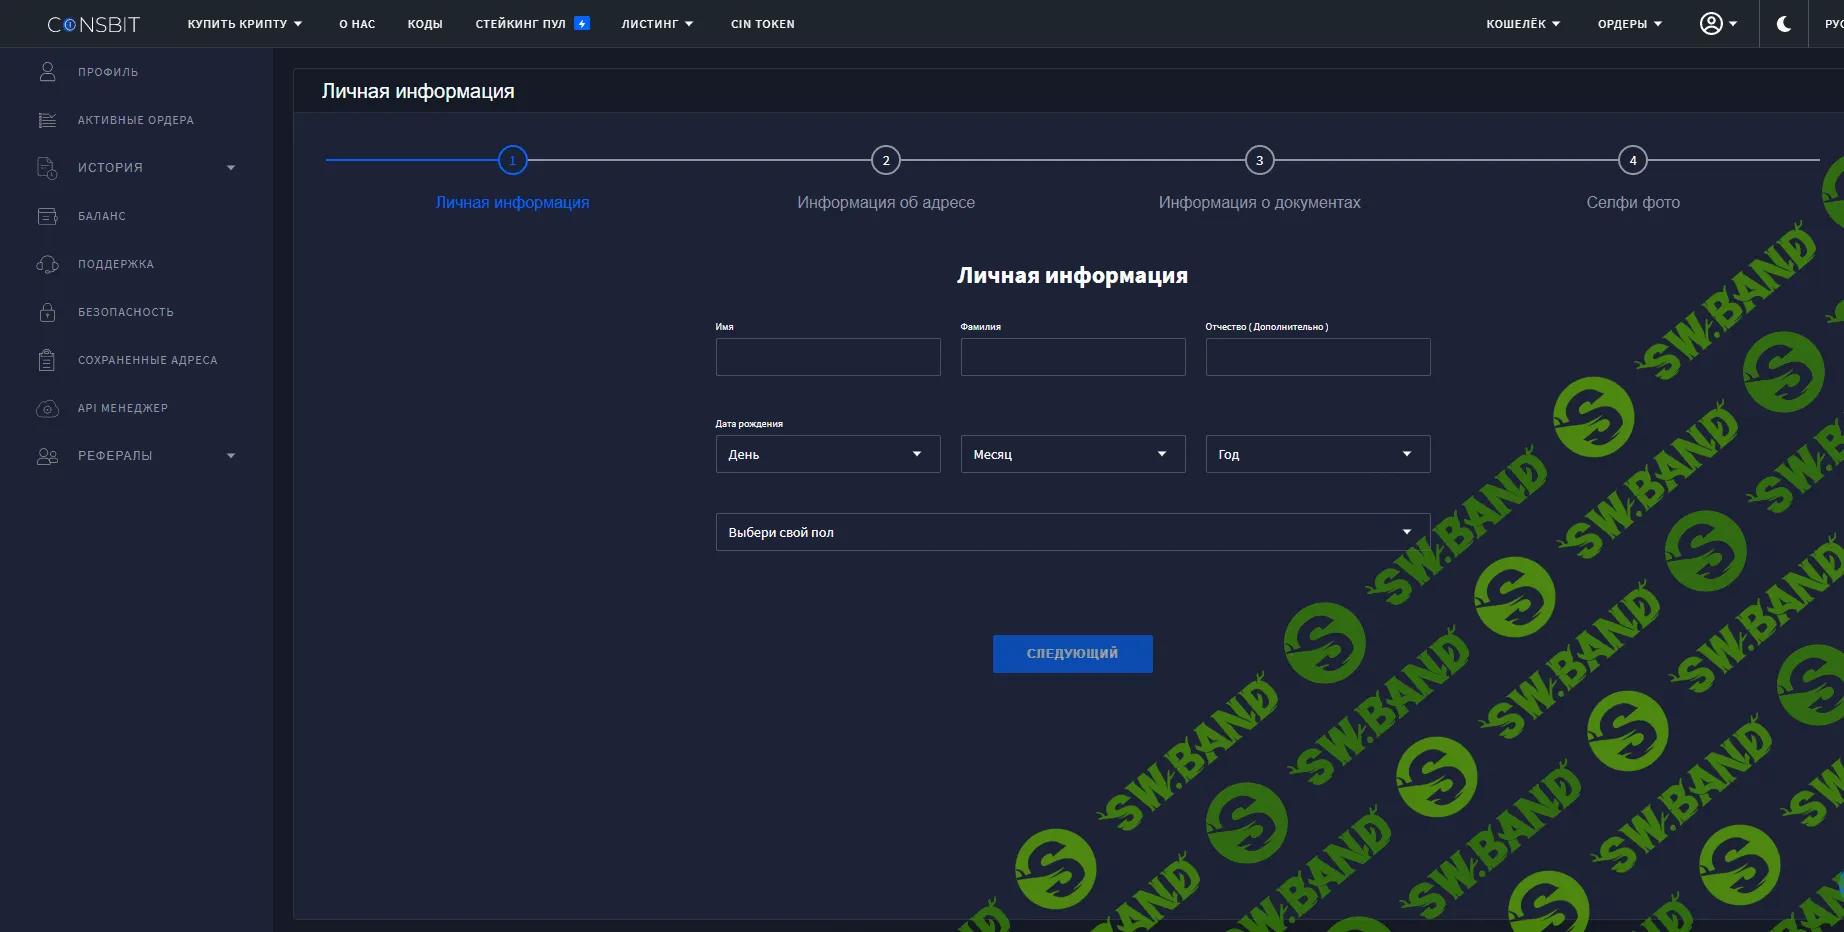Viewport: 1844px width, 932px height.
Task: Expand the История sidebar section
Action: click(x=232, y=167)
